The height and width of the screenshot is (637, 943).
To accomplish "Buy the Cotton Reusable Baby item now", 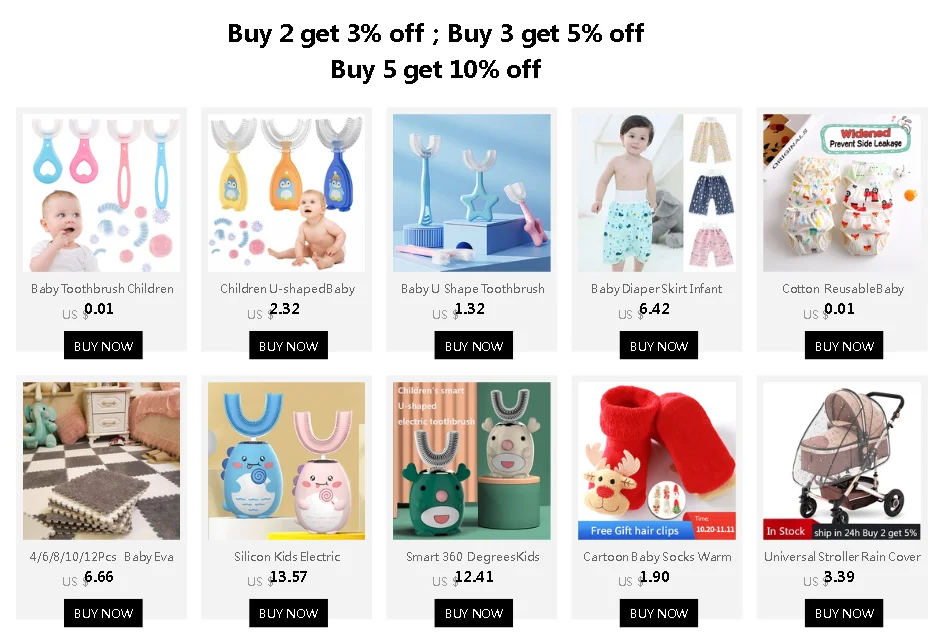I will coord(844,345).
